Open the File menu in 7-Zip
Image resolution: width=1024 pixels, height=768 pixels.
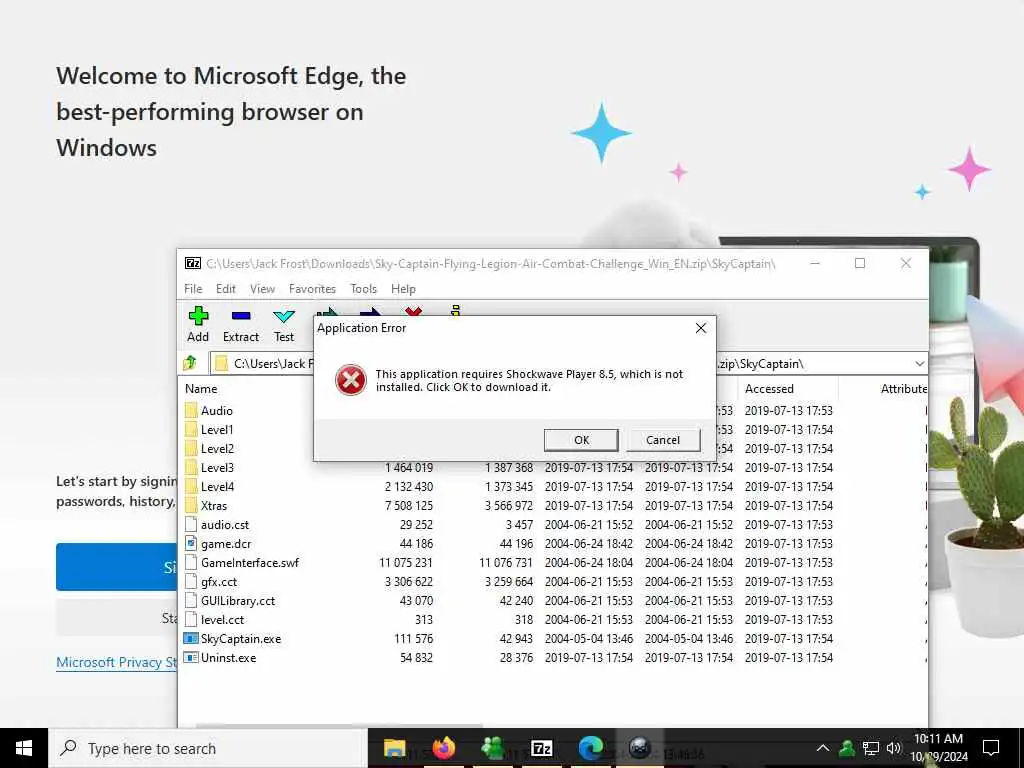193,289
